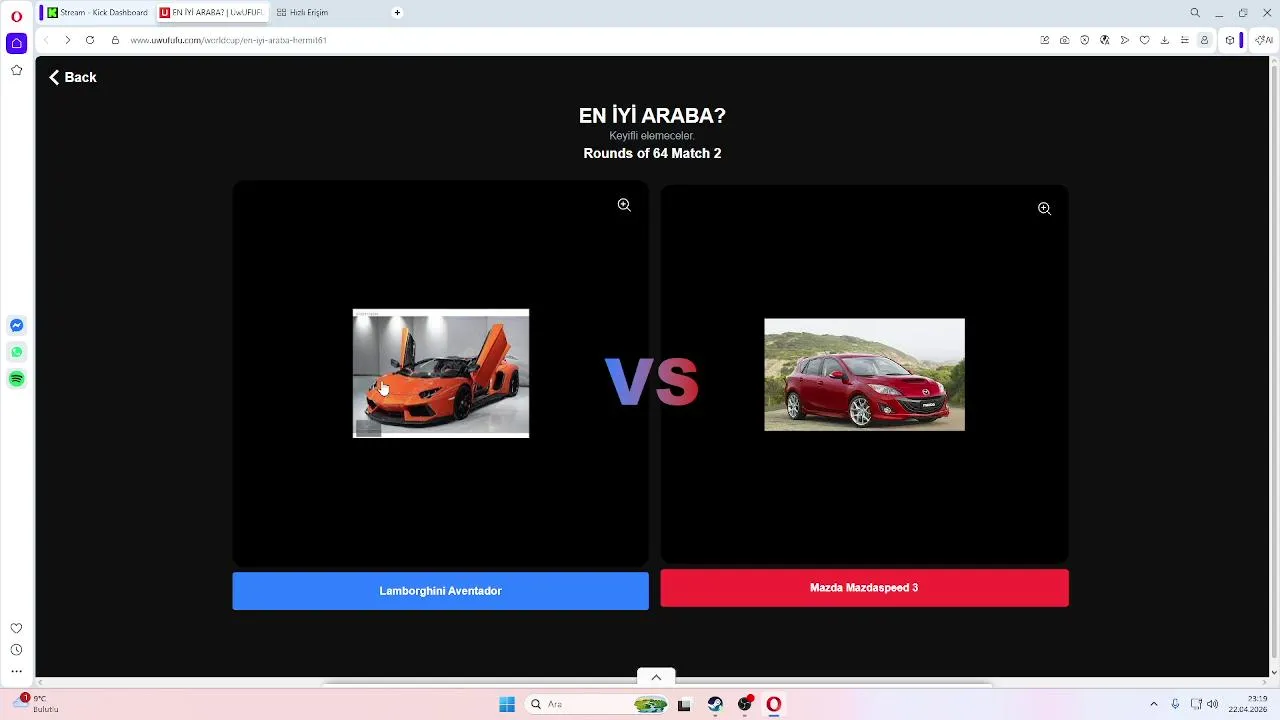Click the taskbar Ara search box
The height and width of the screenshot is (720, 1280).
point(596,704)
